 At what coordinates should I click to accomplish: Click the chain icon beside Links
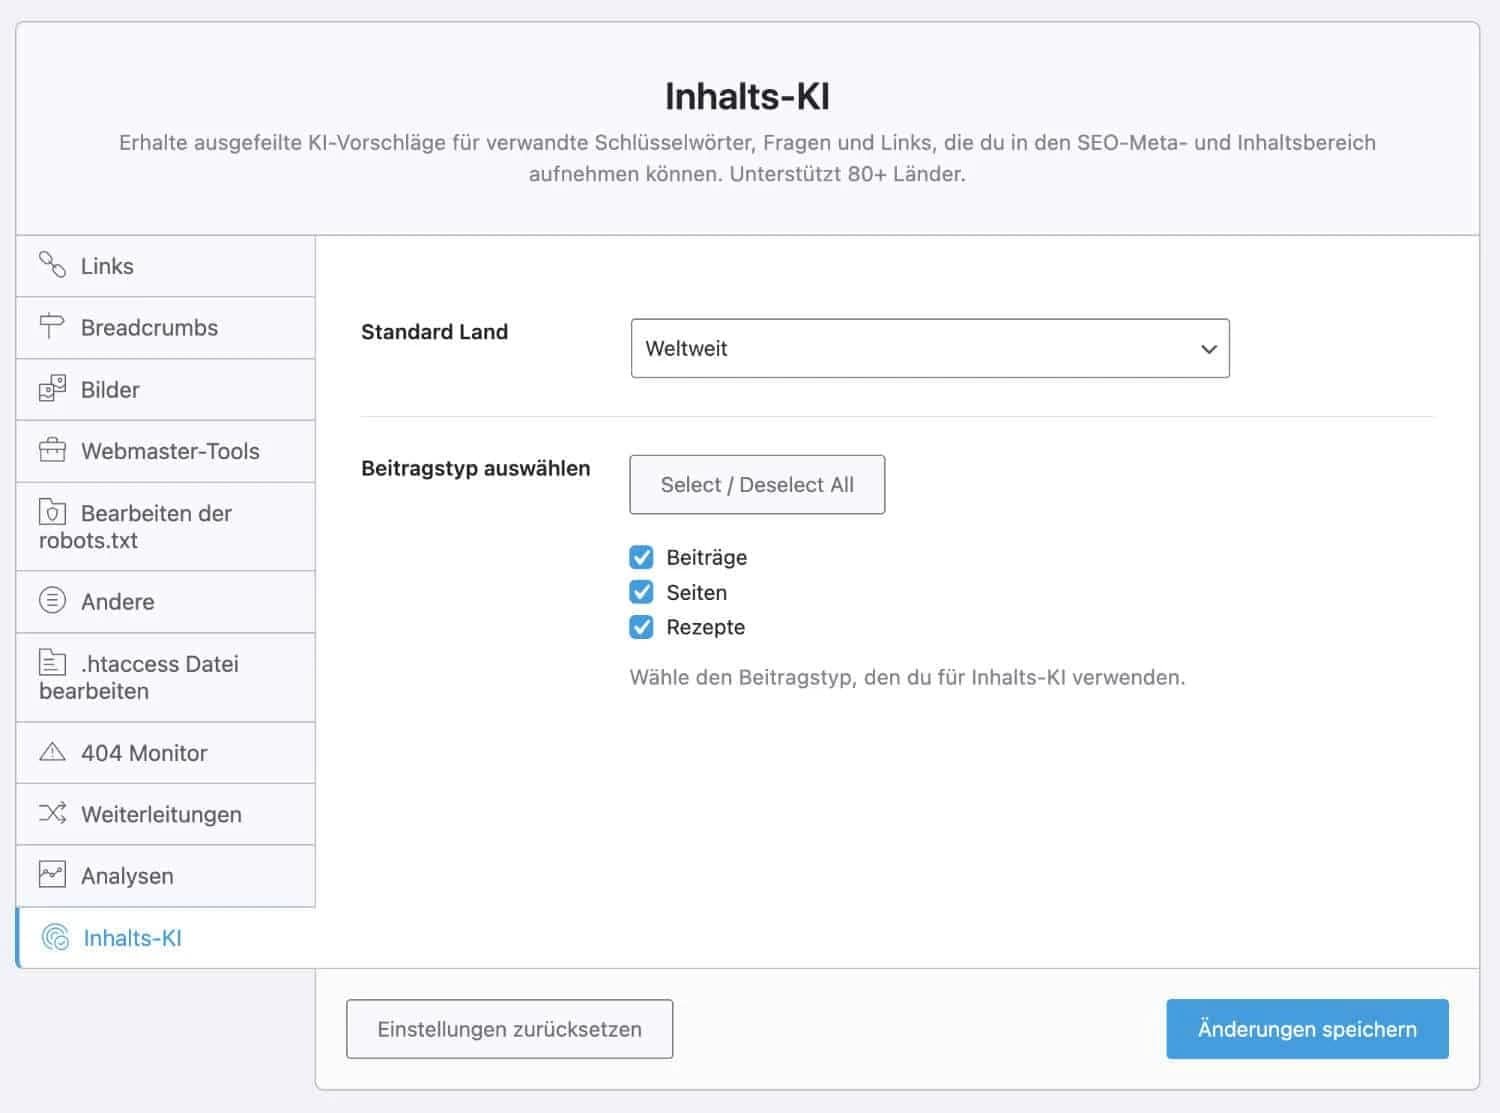(52, 265)
